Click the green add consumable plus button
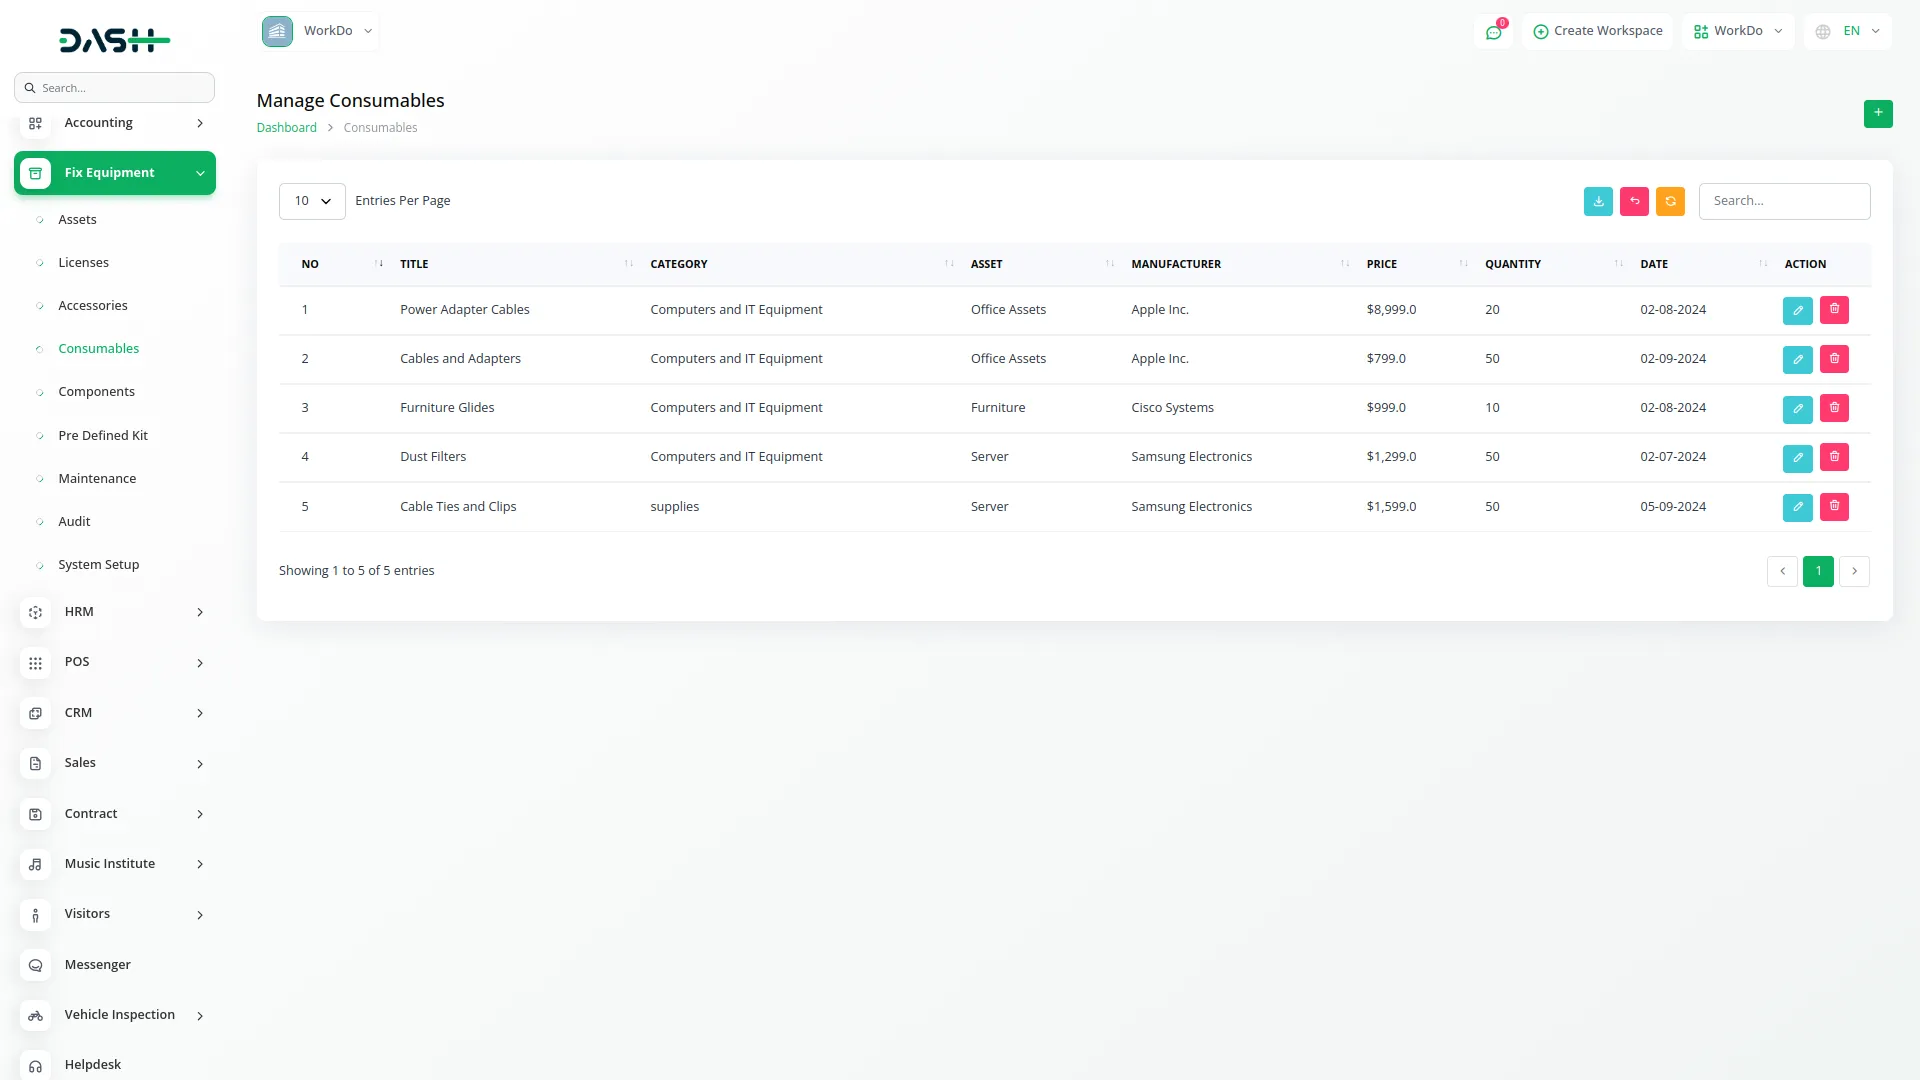The width and height of the screenshot is (1920, 1080). (1877, 113)
